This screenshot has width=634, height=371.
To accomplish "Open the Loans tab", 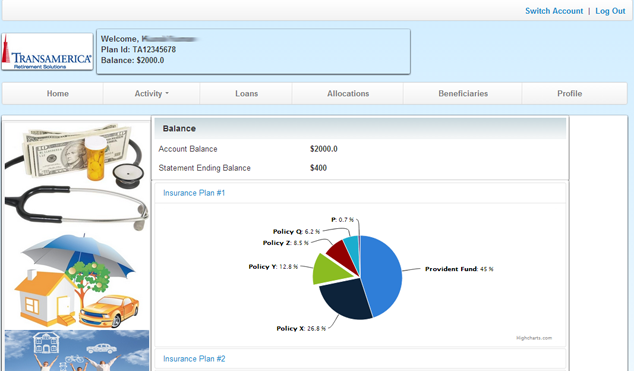I will tap(246, 94).
